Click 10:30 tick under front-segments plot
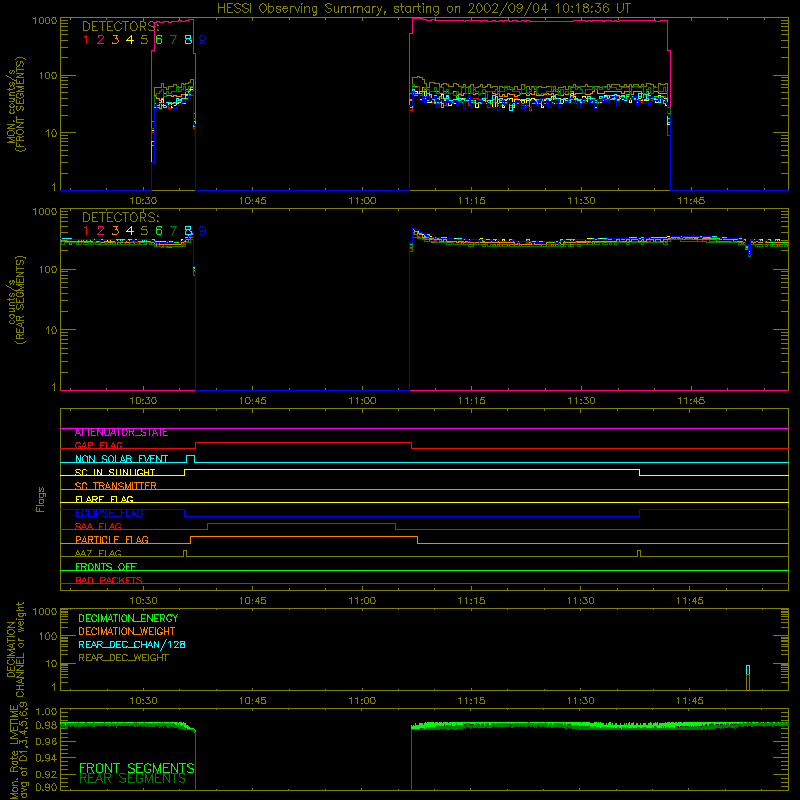The width and height of the screenshot is (800, 800). (x=143, y=201)
